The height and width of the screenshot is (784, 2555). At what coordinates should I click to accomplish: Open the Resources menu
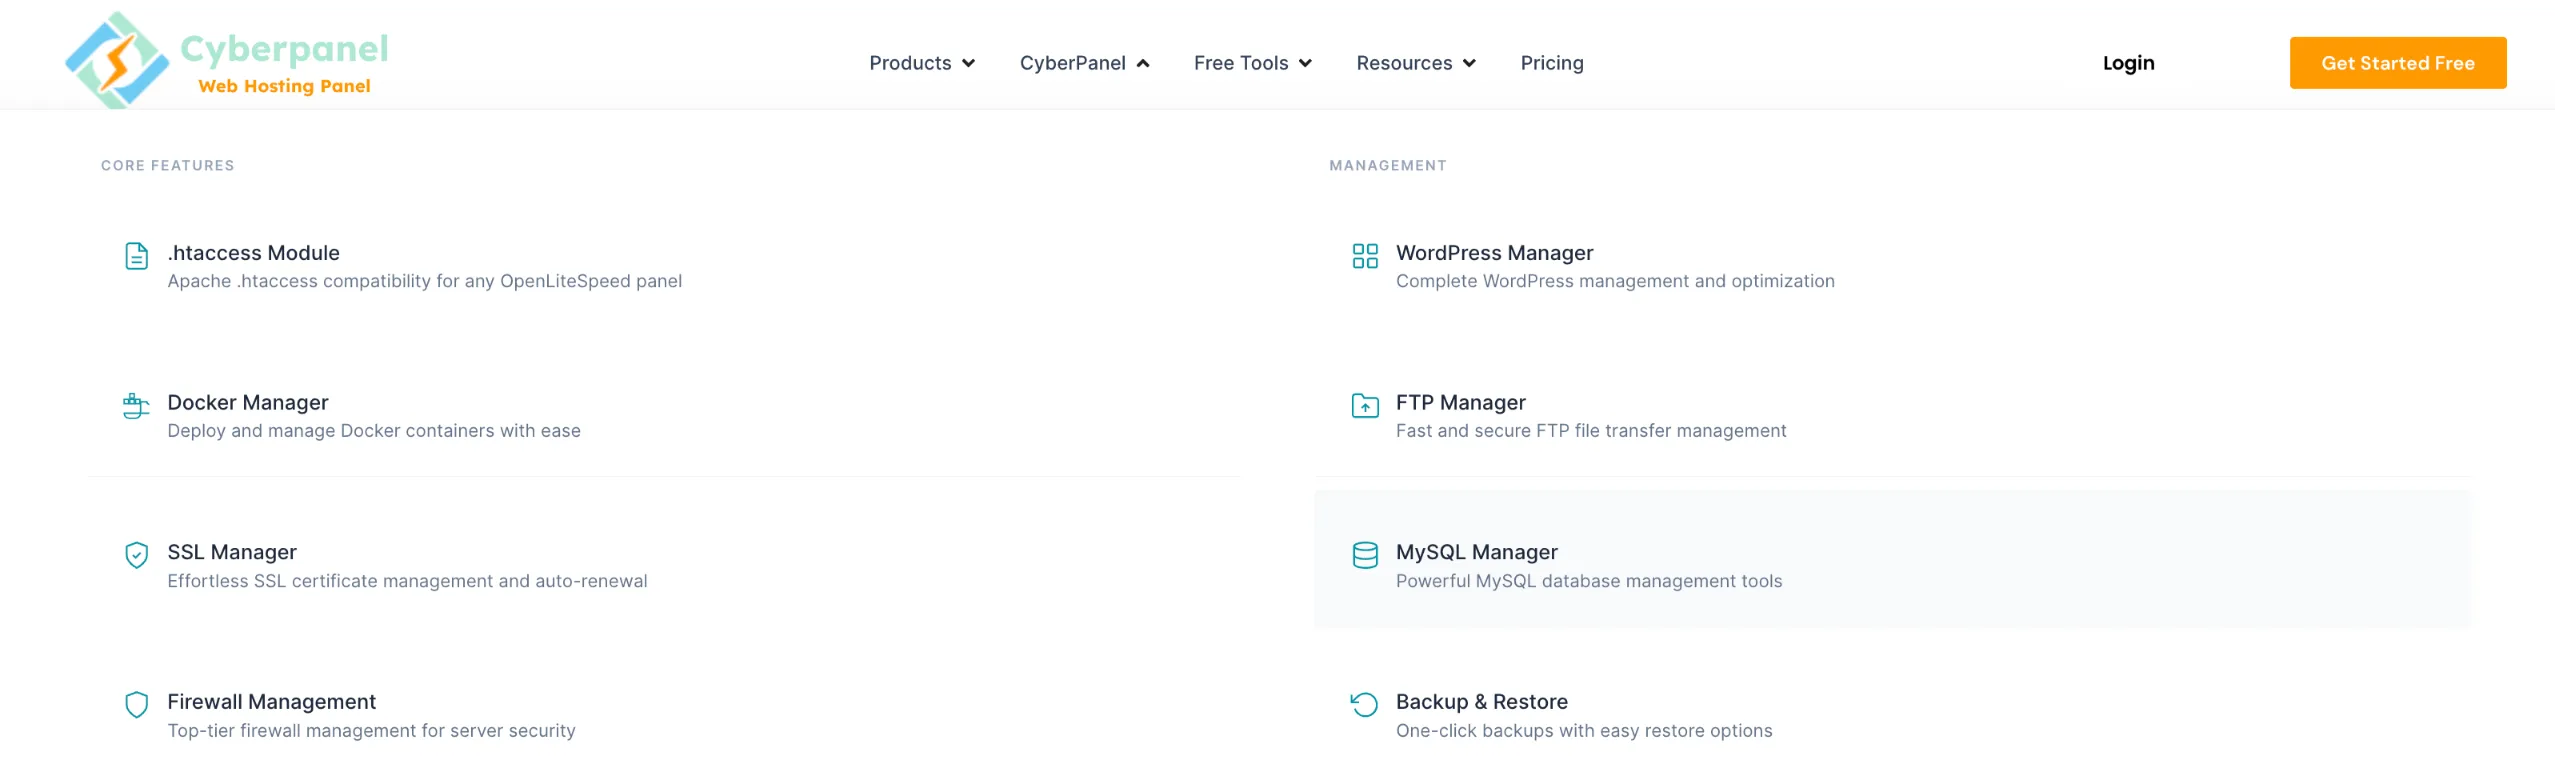pyautogui.click(x=1404, y=63)
